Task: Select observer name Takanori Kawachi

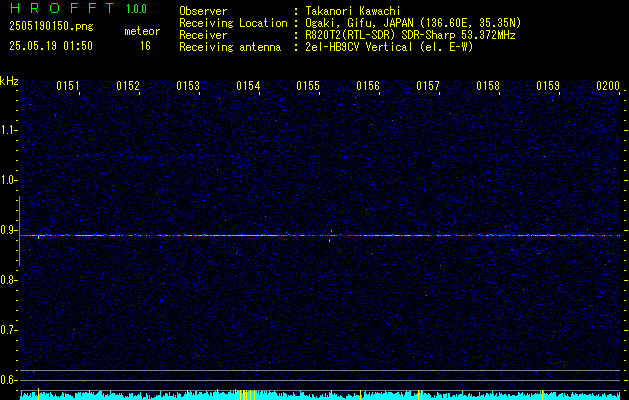Action: pos(353,11)
